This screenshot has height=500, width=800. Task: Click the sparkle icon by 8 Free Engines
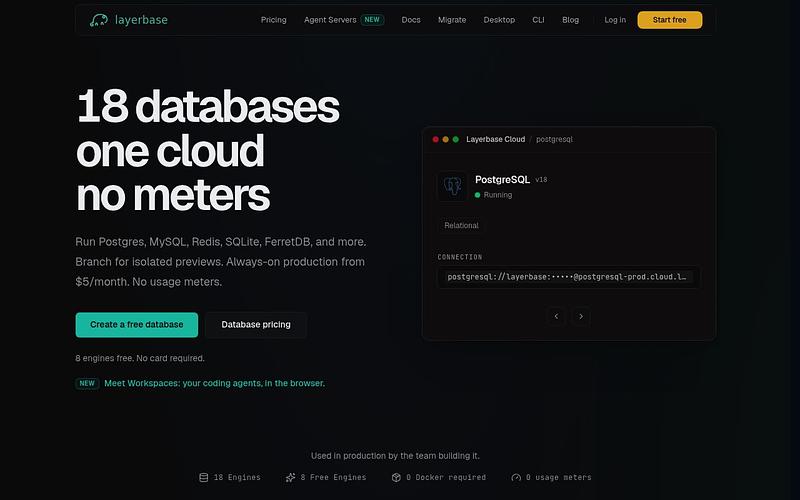click(x=290, y=478)
